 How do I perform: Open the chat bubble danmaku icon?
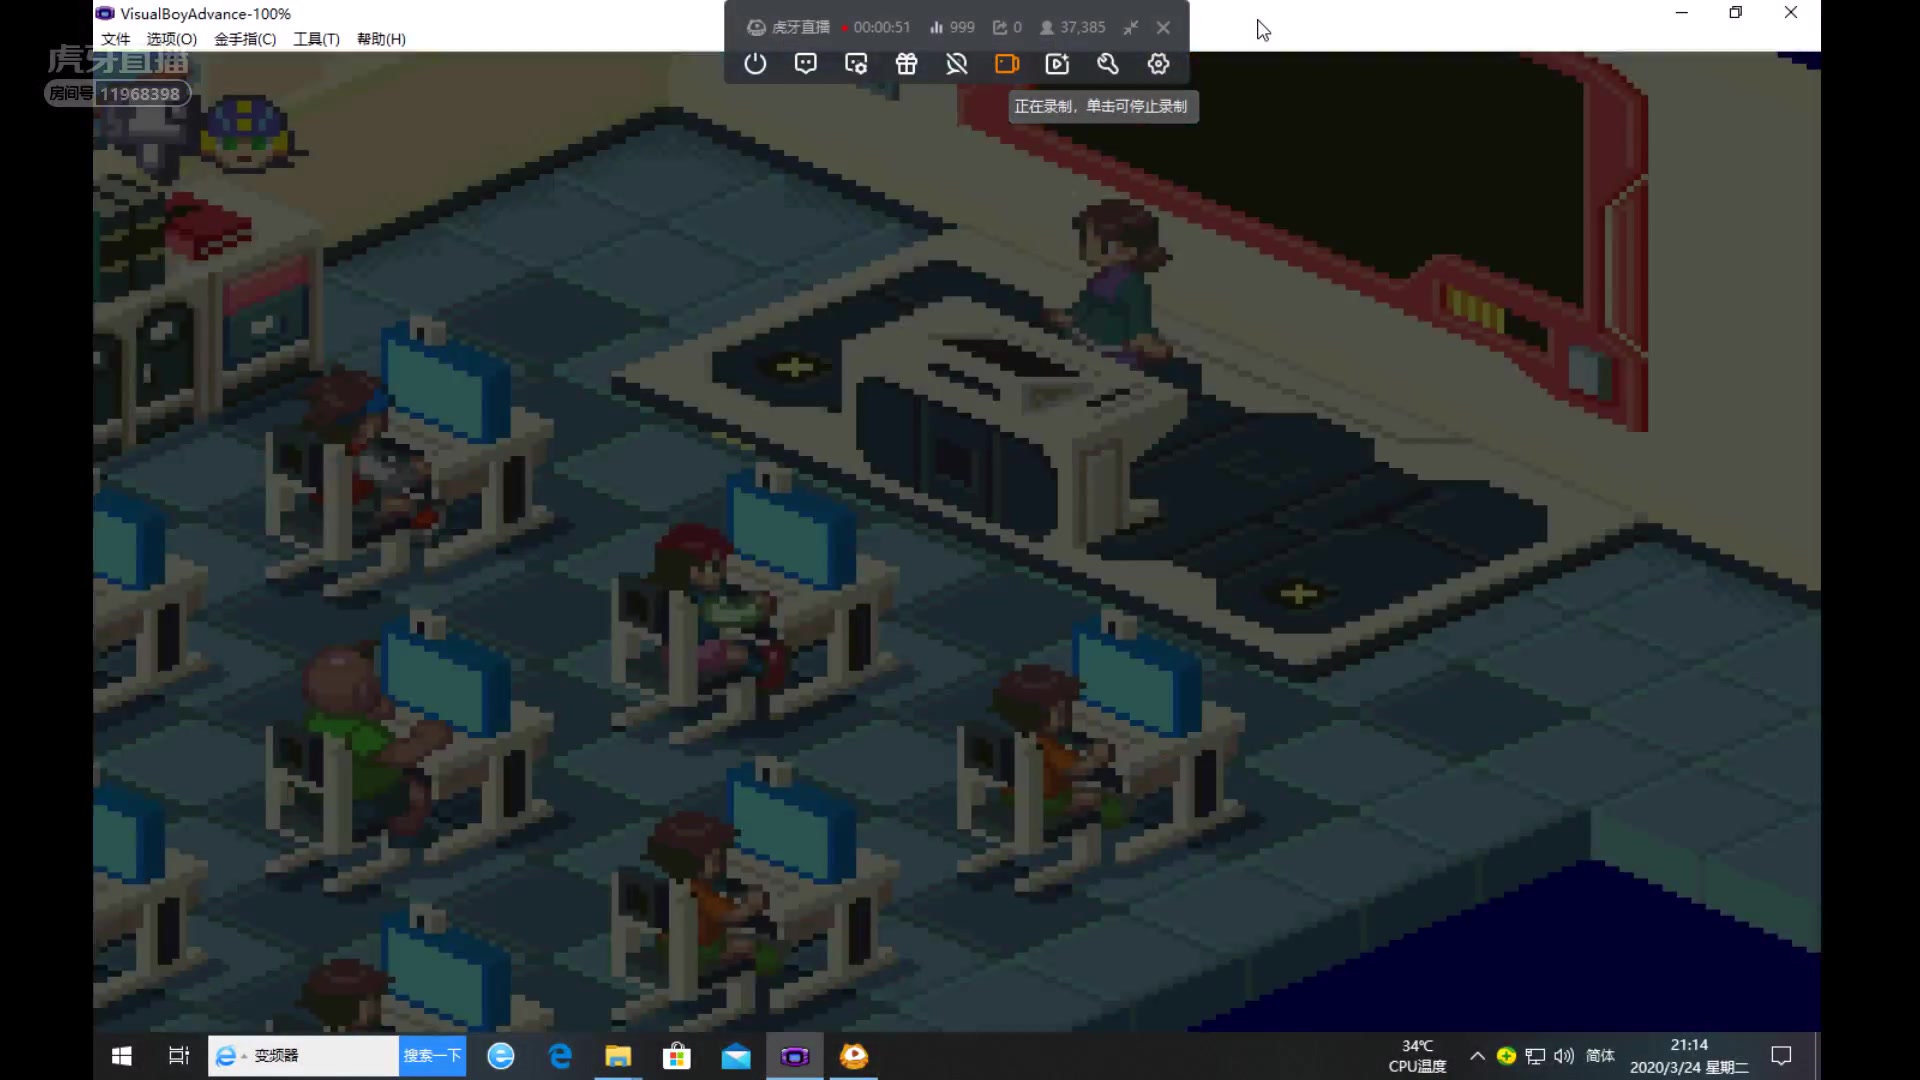(806, 64)
